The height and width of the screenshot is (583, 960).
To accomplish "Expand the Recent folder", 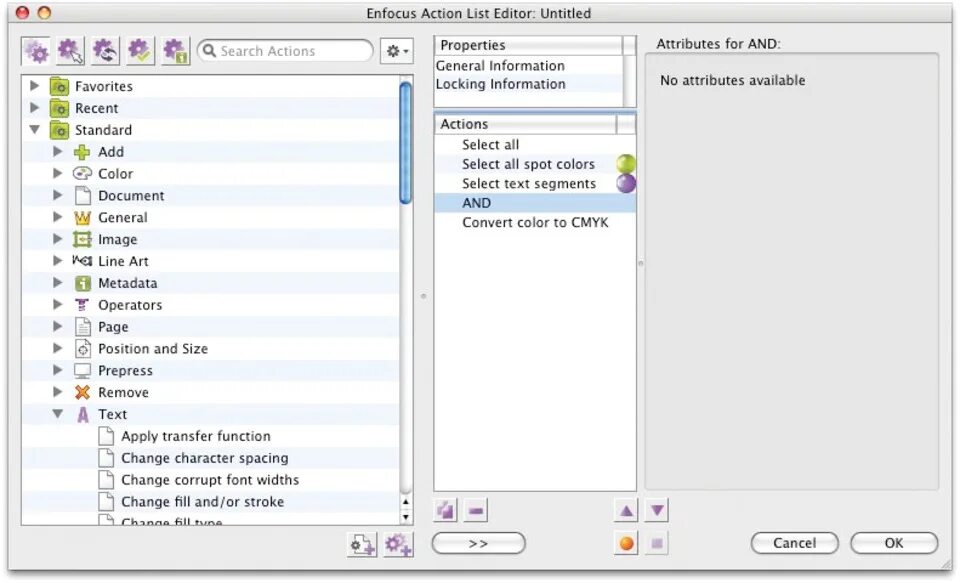I will [35, 108].
